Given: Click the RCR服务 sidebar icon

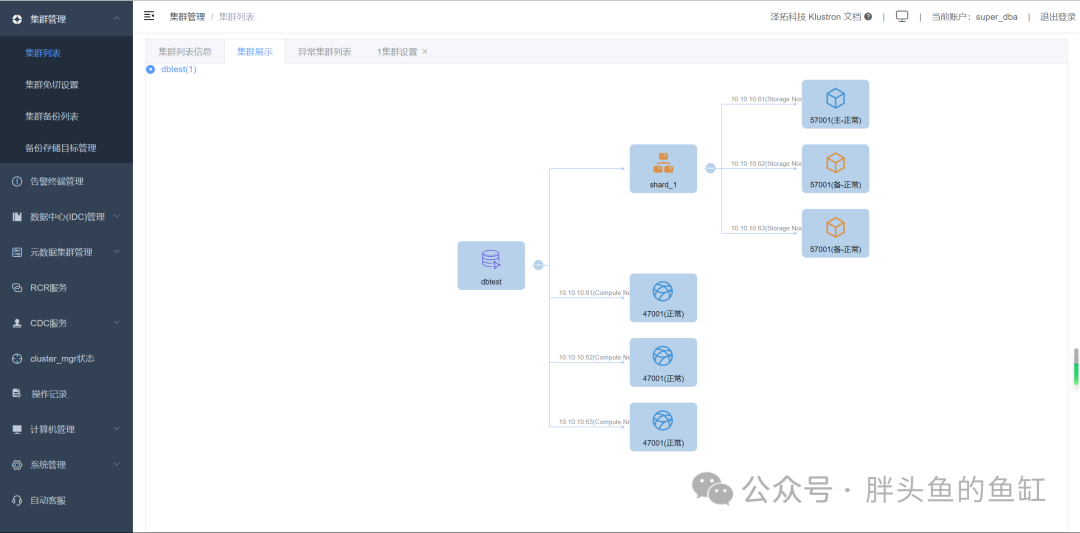Looking at the screenshot, I should click(x=17, y=288).
